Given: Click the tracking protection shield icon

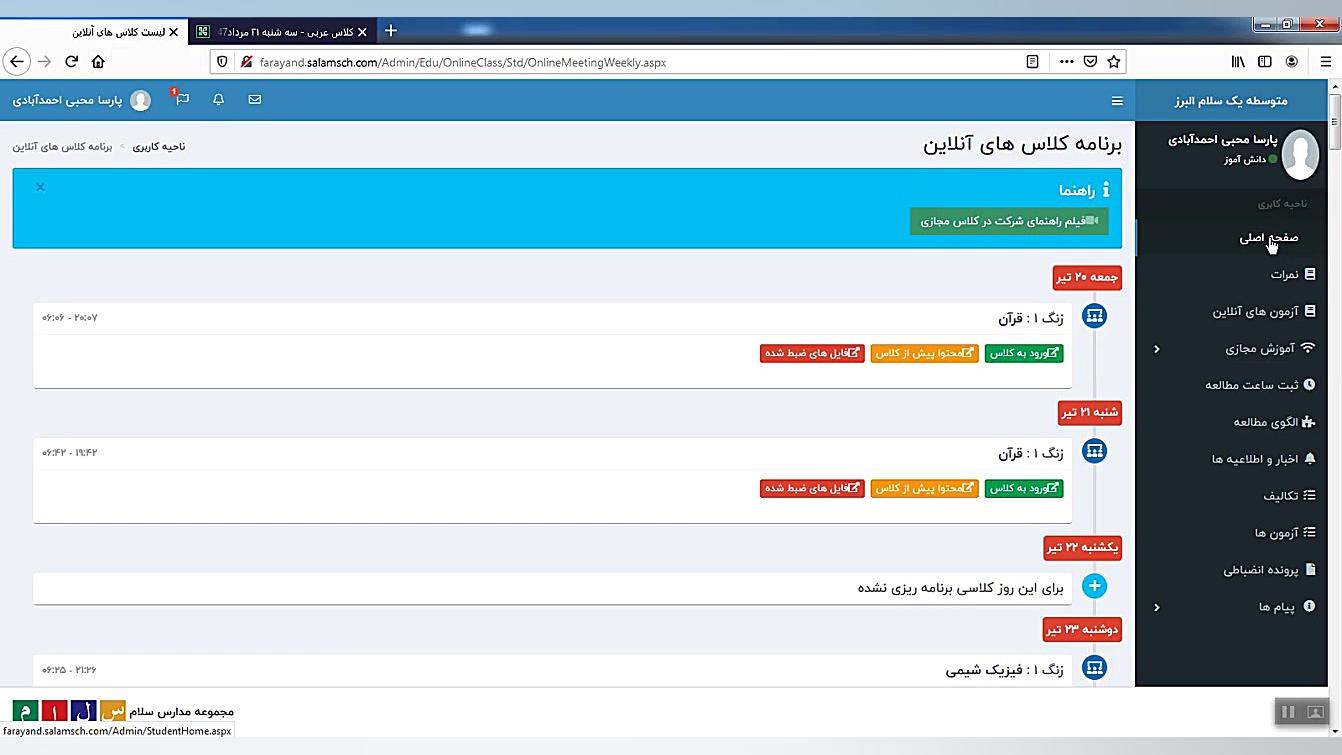Looking at the screenshot, I should pos(222,62).
